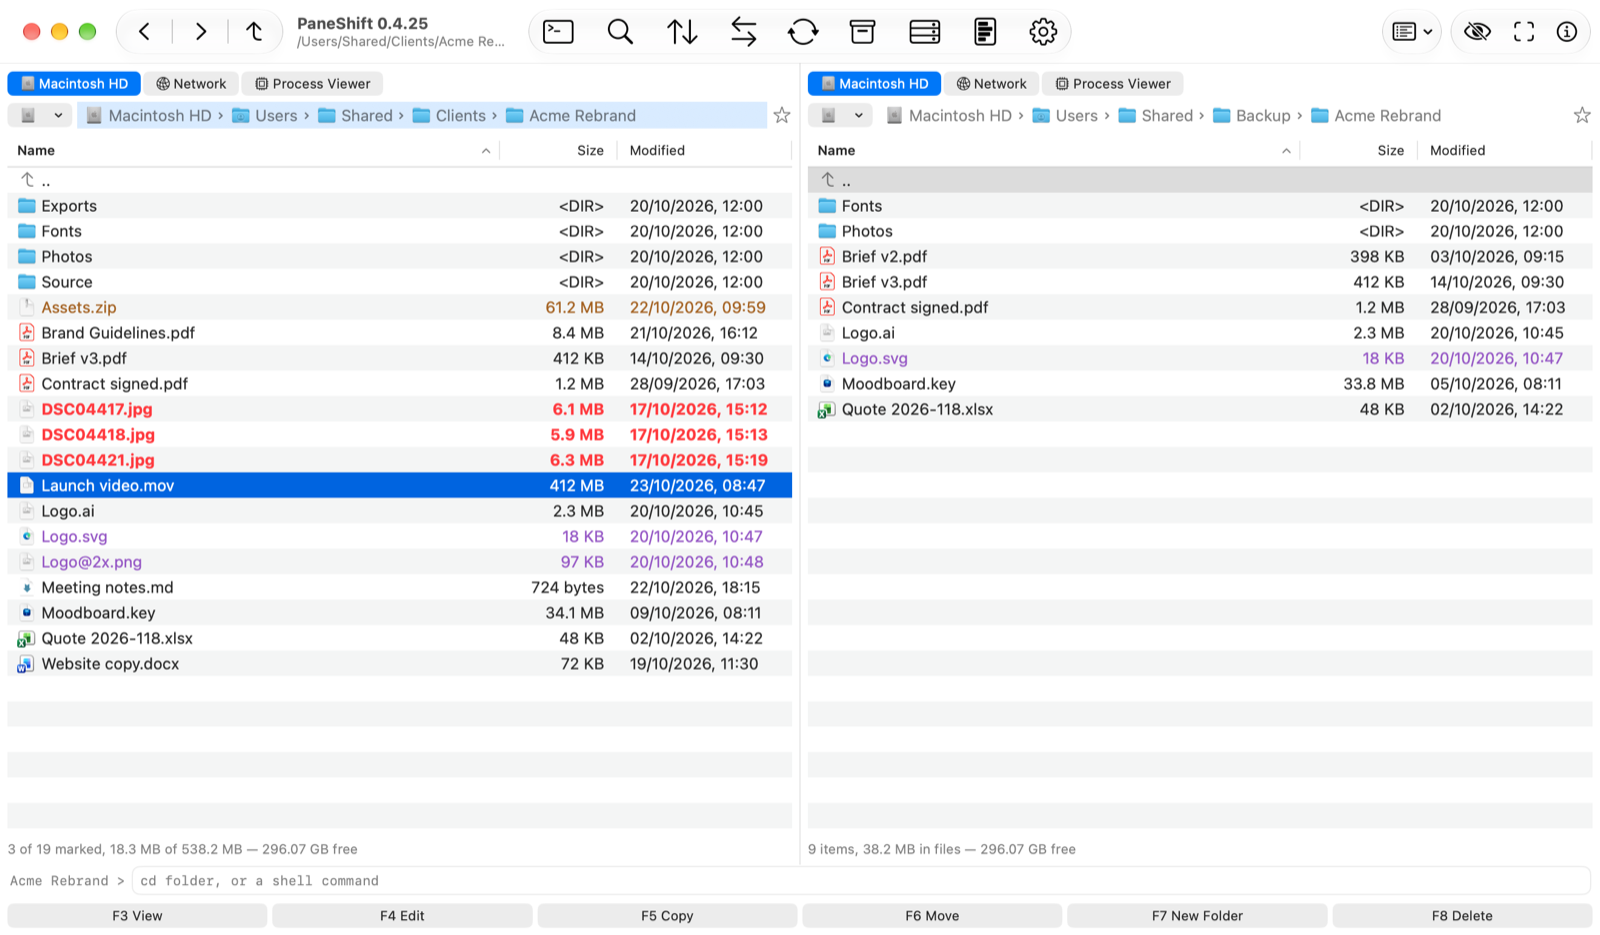Image resolution: width=1600 pixels, height=935 pixels.
Task: Select Logo.svg in right pane
Action: point(1200,359)
